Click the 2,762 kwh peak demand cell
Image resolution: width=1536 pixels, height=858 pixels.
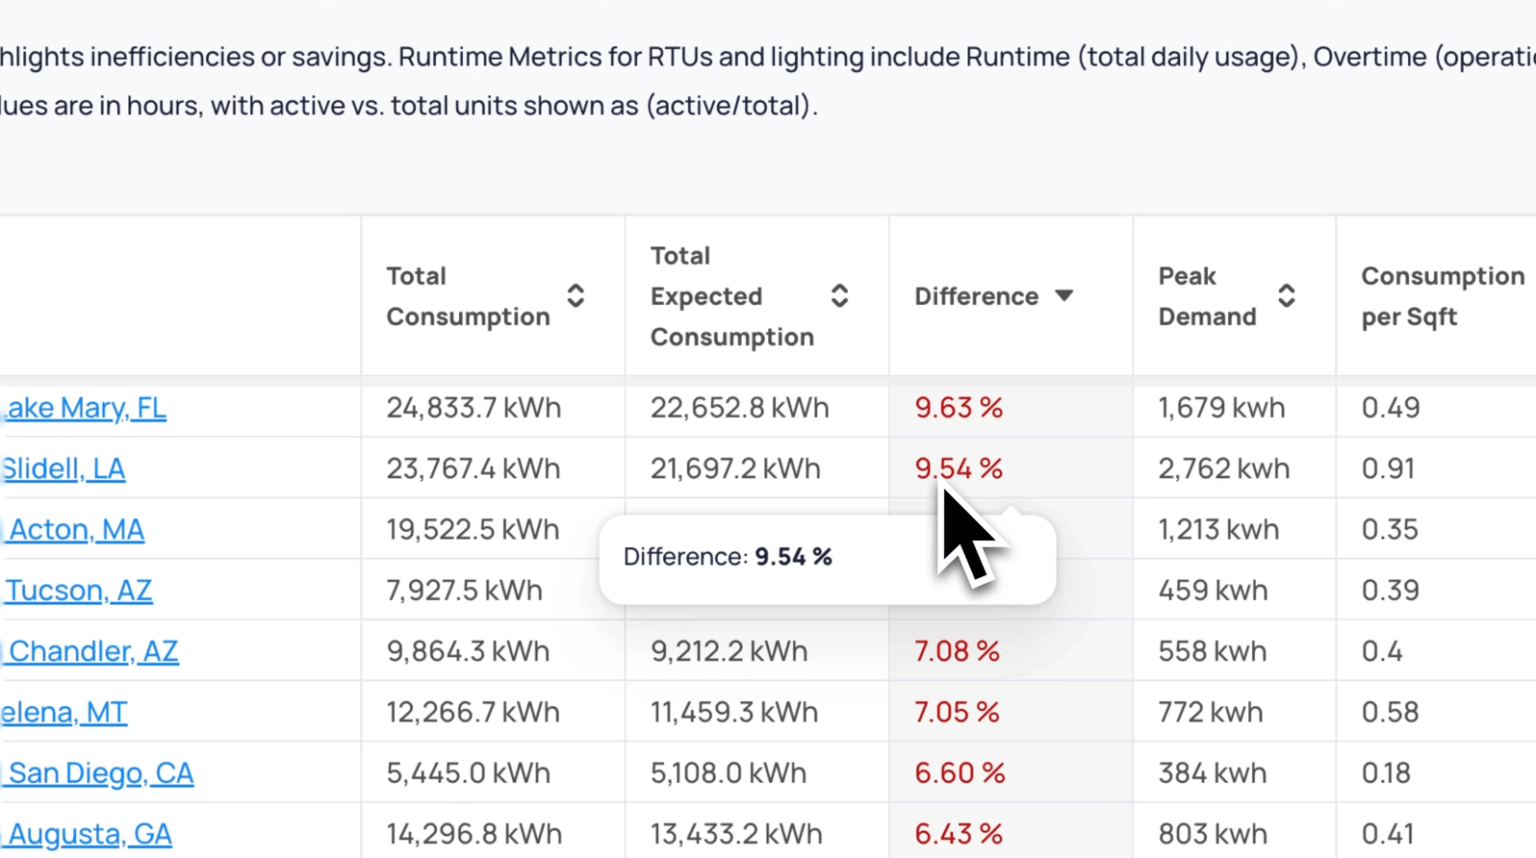[1223, 469]
